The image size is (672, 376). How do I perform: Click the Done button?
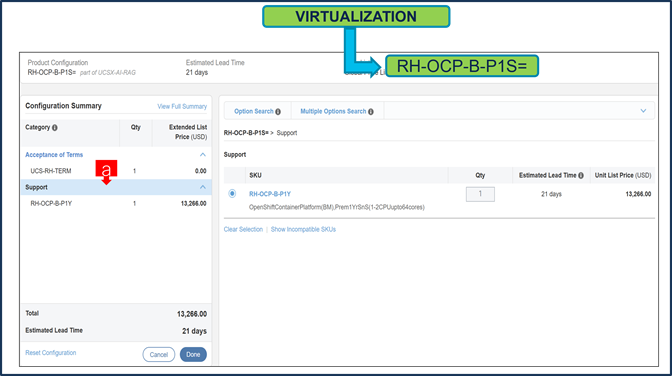pyautogui.click(x=193, y=355)
